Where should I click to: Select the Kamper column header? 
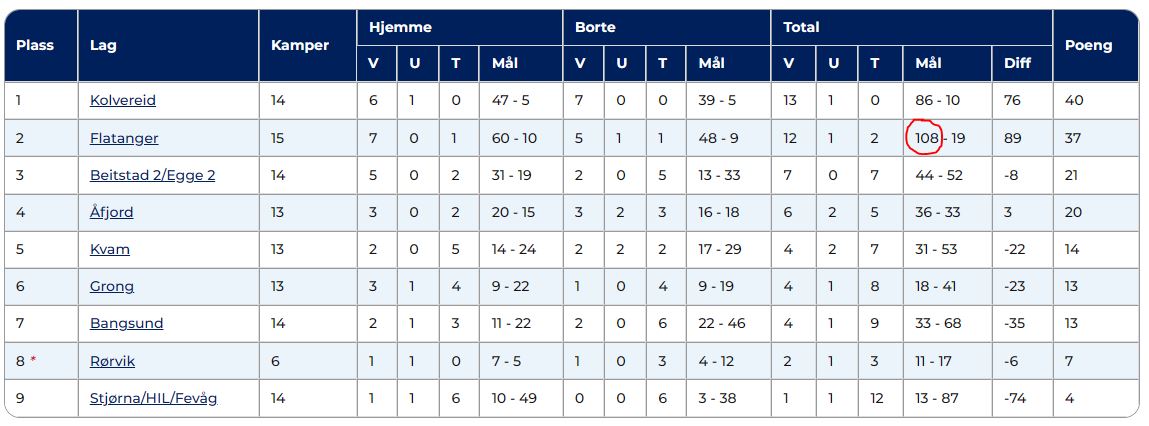click(300, 45)
